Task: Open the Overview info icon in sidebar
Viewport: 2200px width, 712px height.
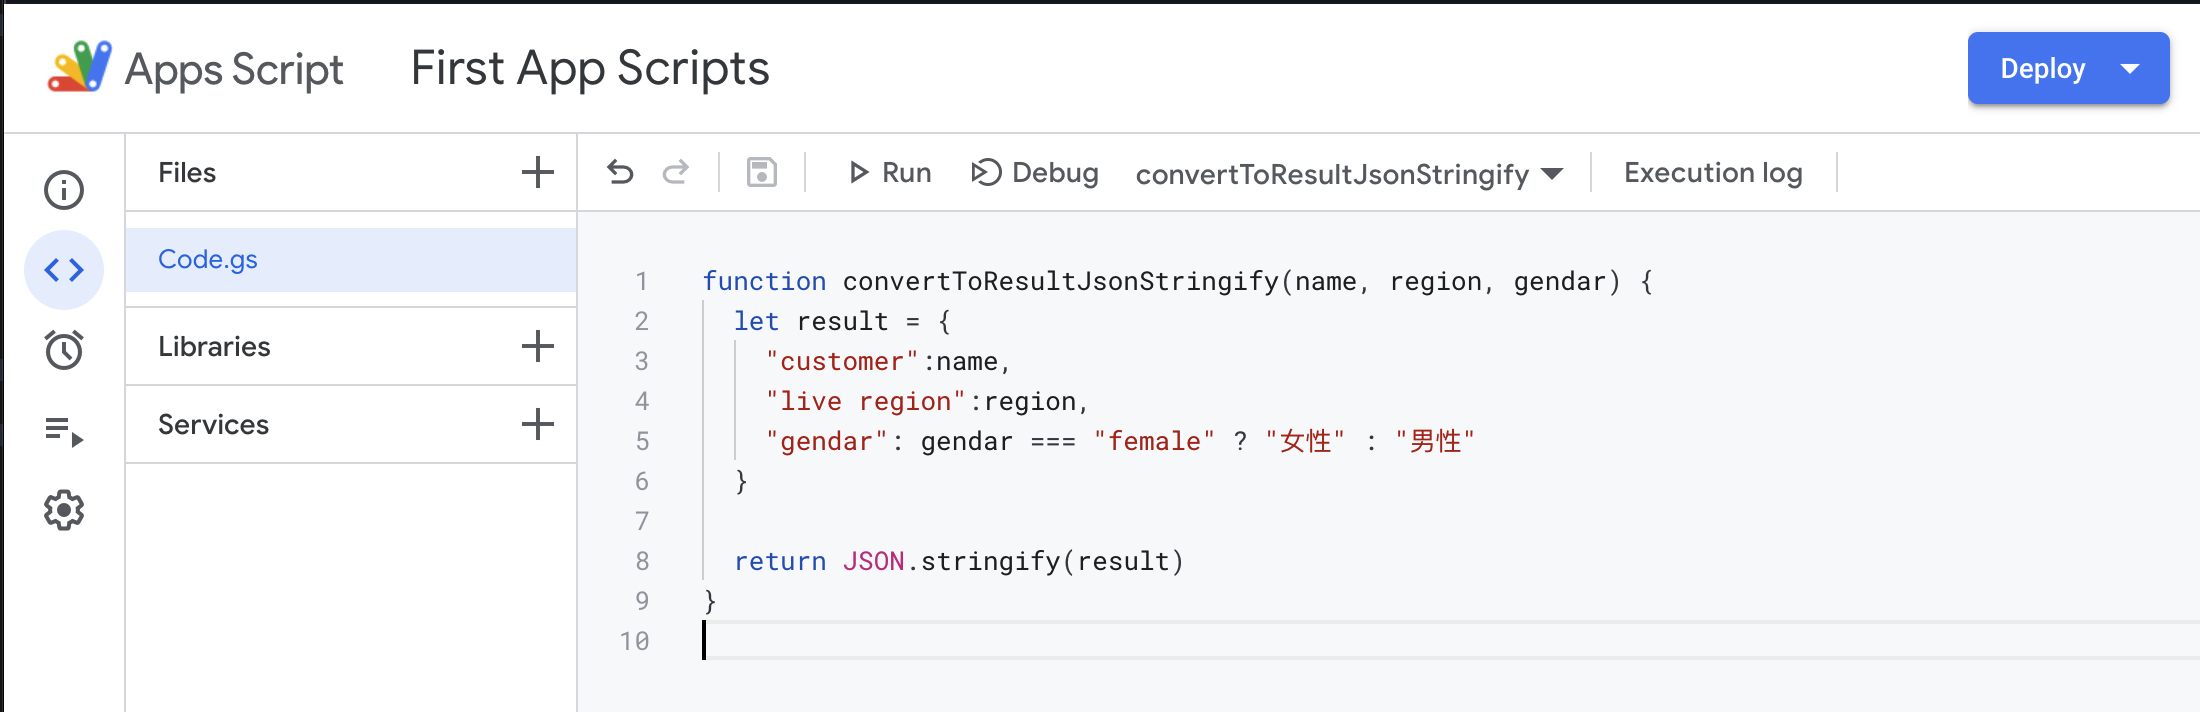Action: [x=64, y=190]
